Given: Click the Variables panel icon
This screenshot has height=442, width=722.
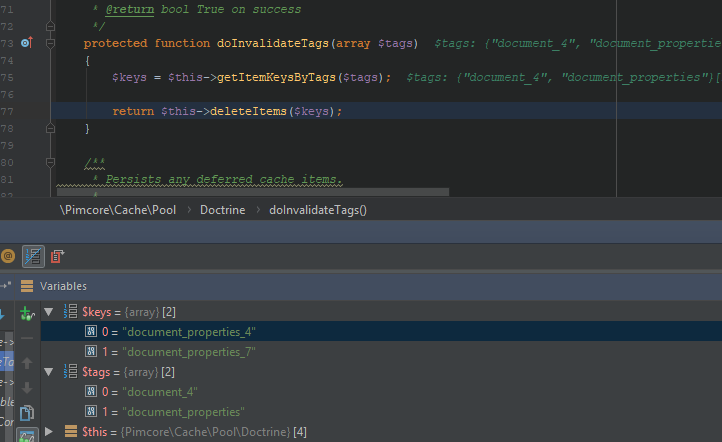Looking at the screenshot, I should click(27, 286).
